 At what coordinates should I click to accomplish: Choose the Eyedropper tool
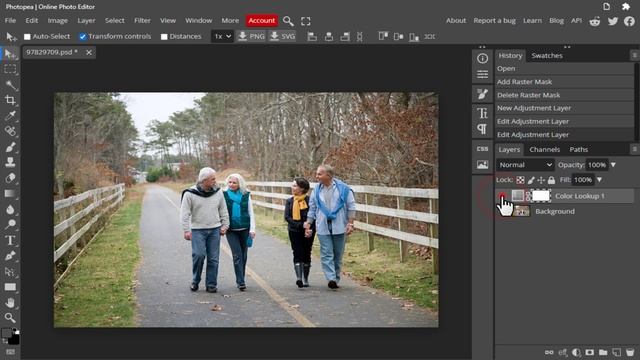click(x=10, y=116)
